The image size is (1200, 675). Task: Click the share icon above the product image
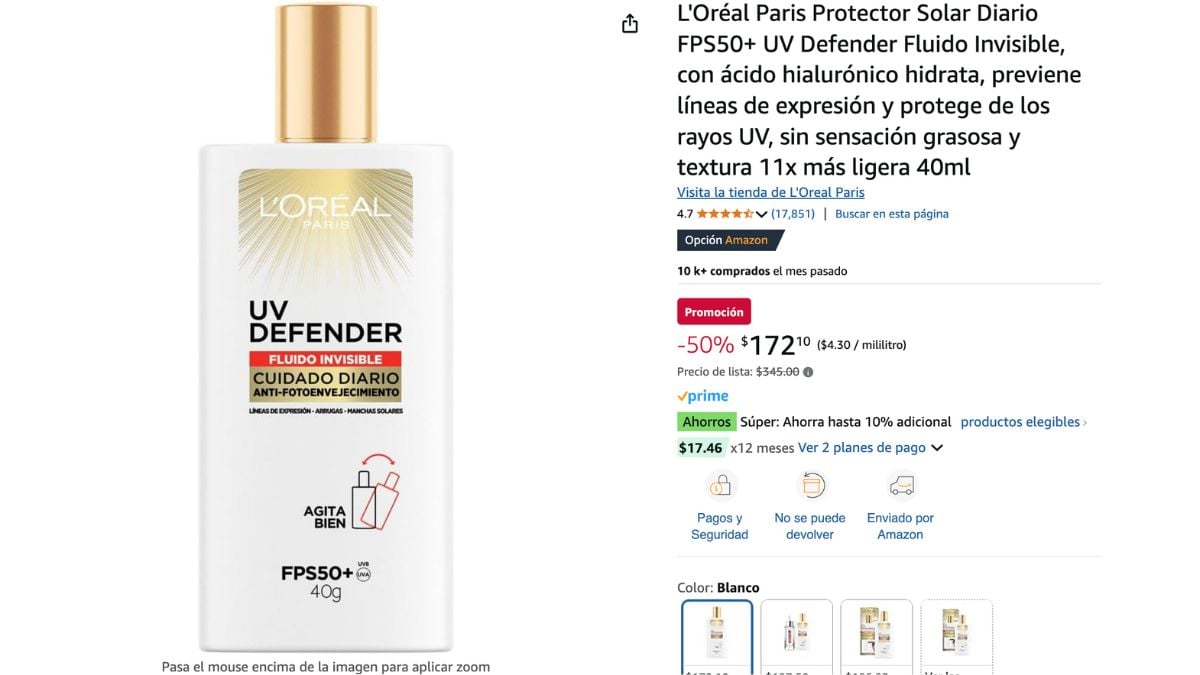click(x=630, y=23)
